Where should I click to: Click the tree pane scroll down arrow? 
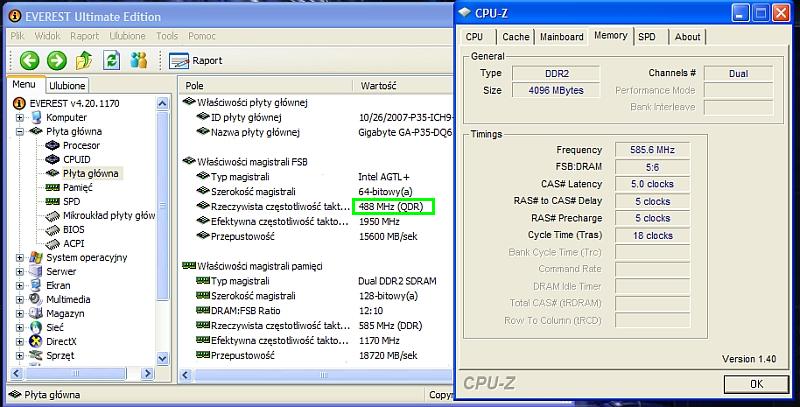tap(162, 359)
